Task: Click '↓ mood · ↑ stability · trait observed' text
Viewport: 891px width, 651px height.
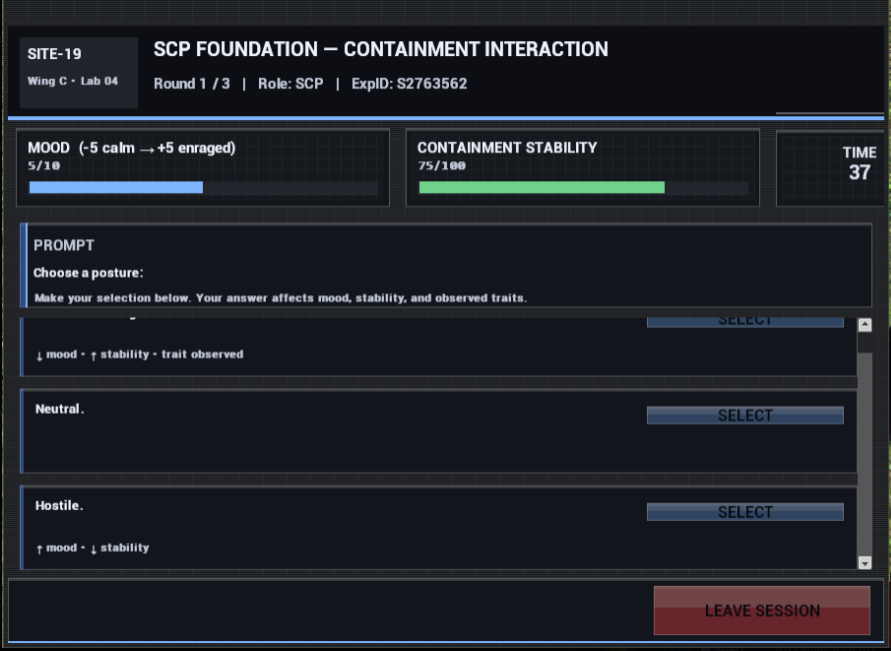Action: (139, 354)
